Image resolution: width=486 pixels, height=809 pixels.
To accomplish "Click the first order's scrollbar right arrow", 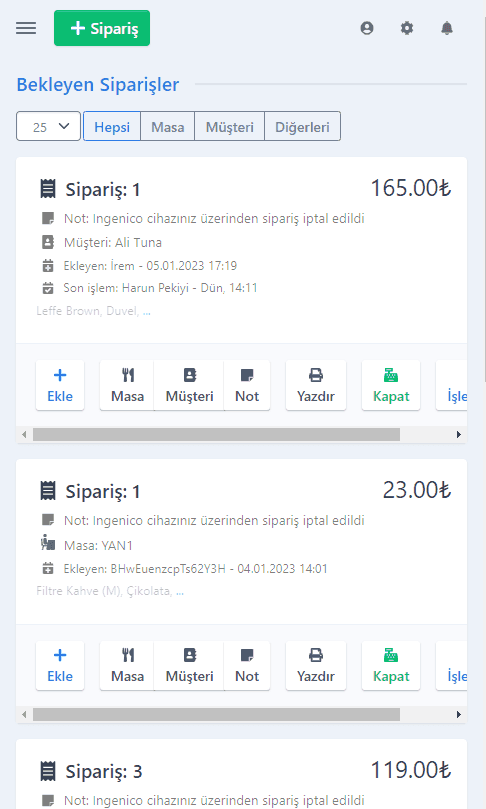I will tap(459, 434).
